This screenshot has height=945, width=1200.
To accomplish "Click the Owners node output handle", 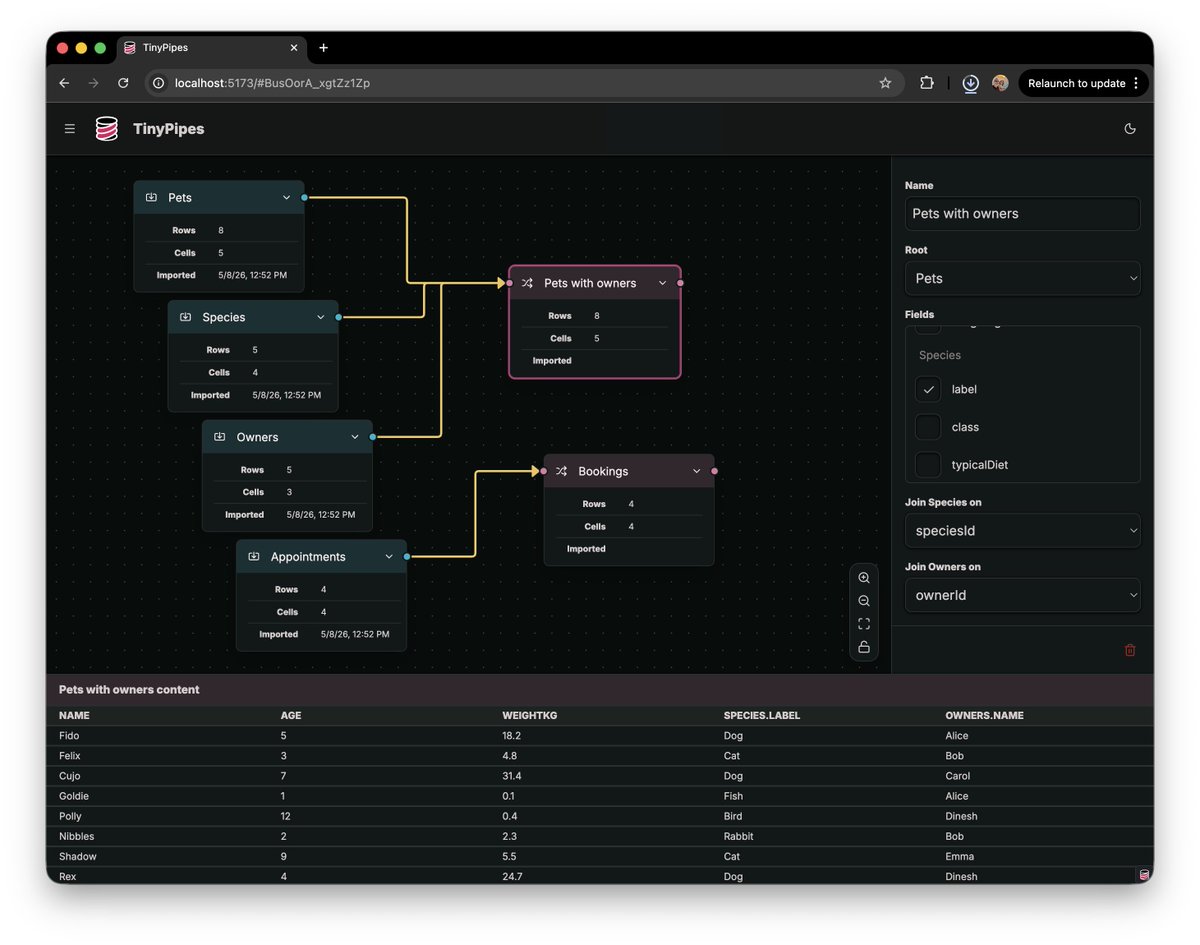I will pos(373,437).
